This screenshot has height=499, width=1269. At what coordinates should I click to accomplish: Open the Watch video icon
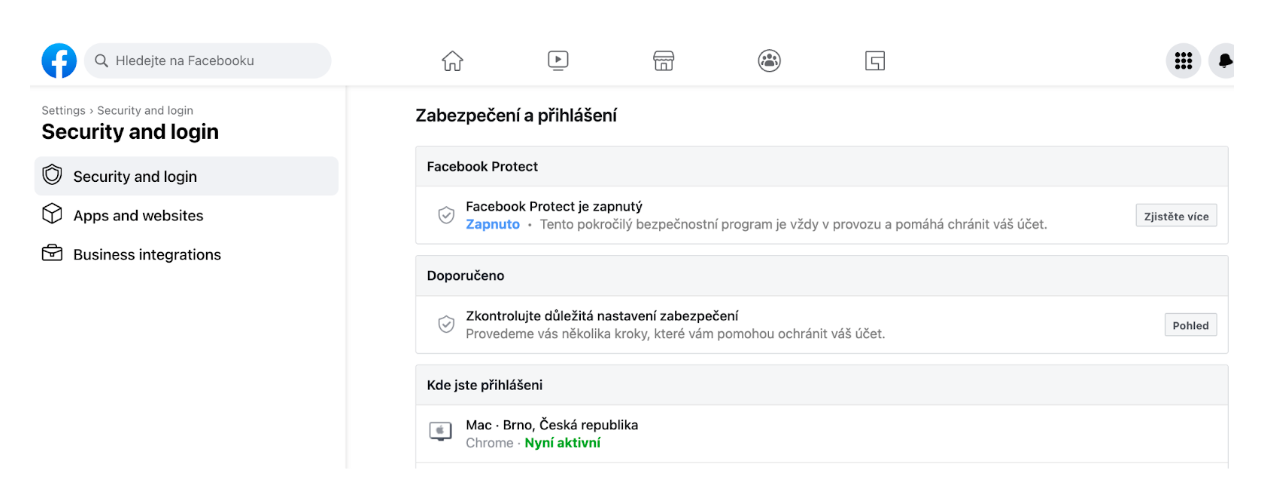[x=558, y=61]
